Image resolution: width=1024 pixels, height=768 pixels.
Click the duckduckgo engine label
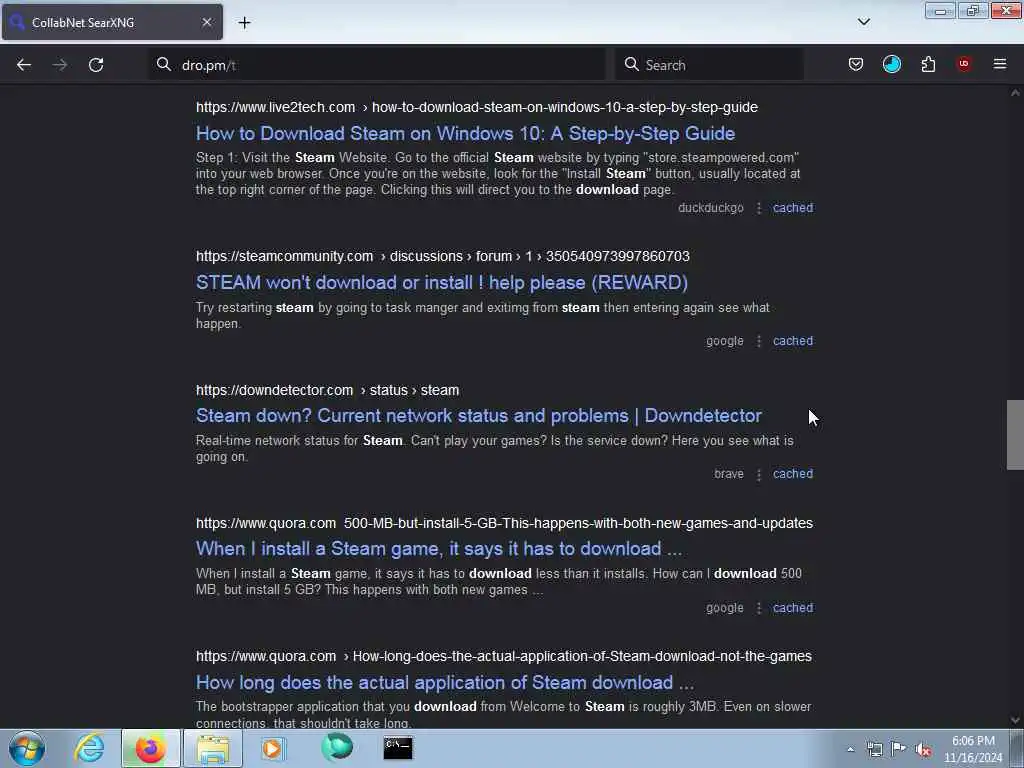[711, 208]
